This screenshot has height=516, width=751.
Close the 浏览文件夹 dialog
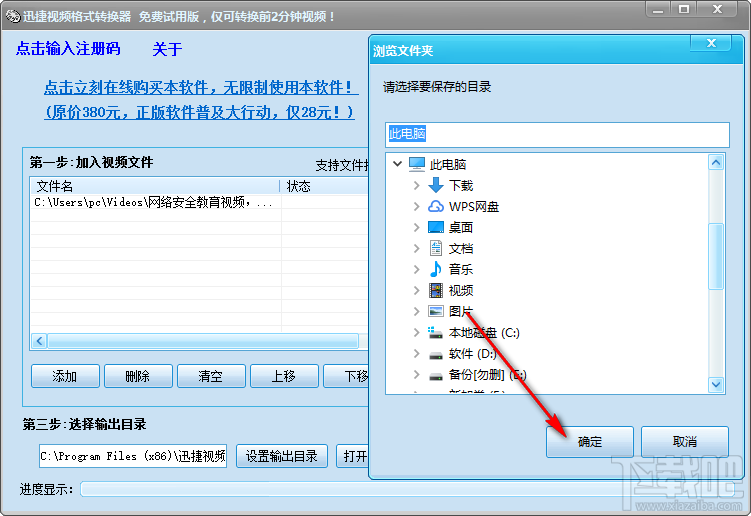[x=711, y=43]
